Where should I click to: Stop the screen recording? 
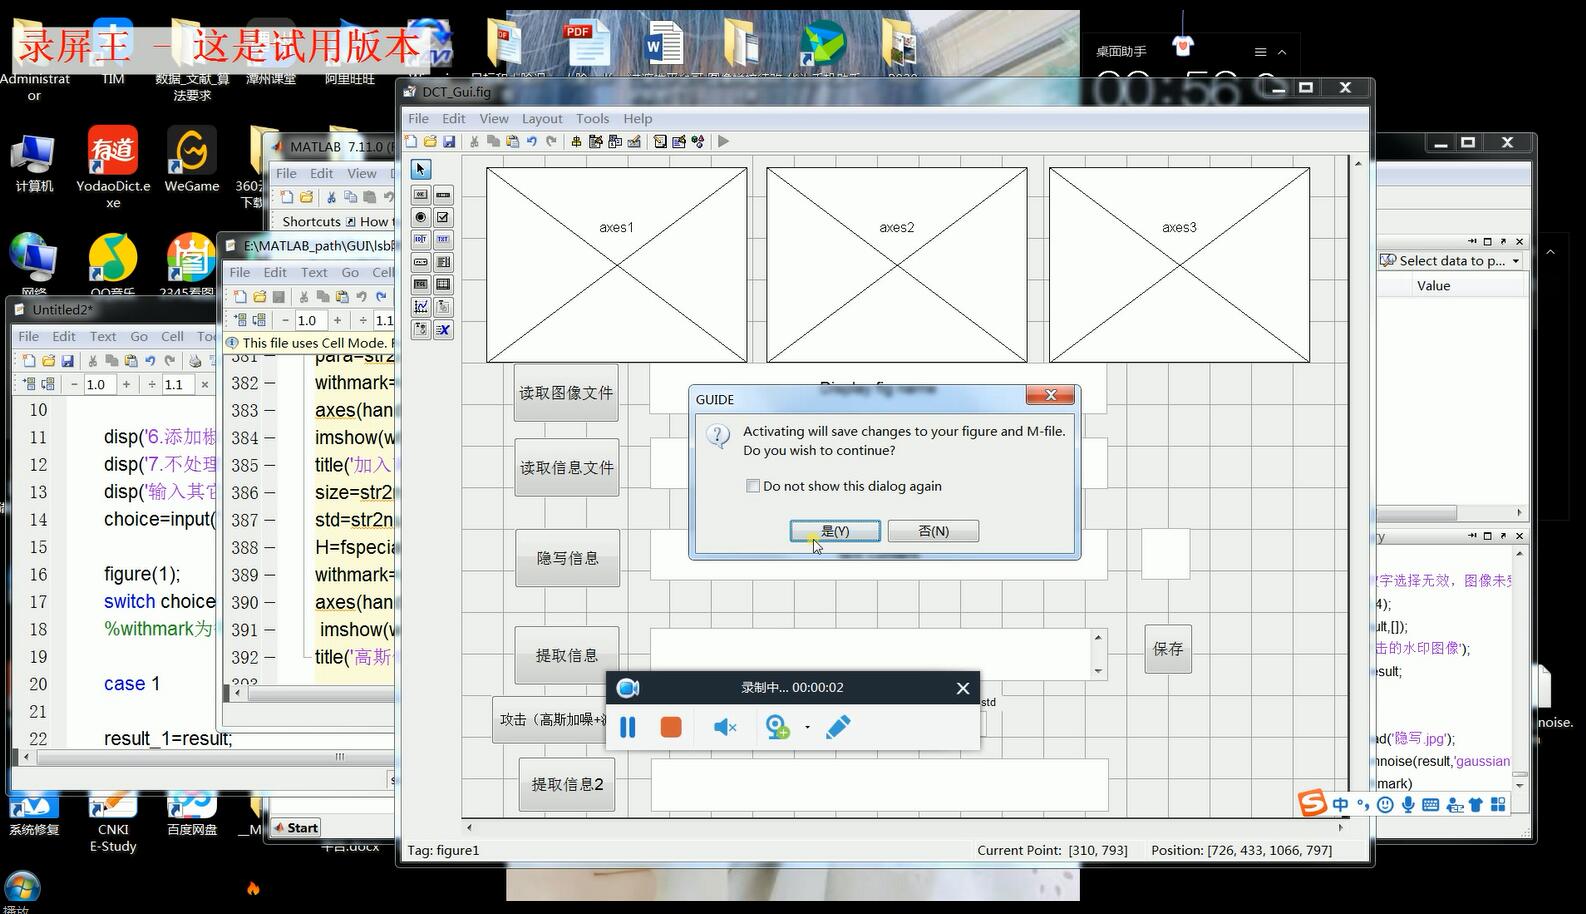point(671,727)
